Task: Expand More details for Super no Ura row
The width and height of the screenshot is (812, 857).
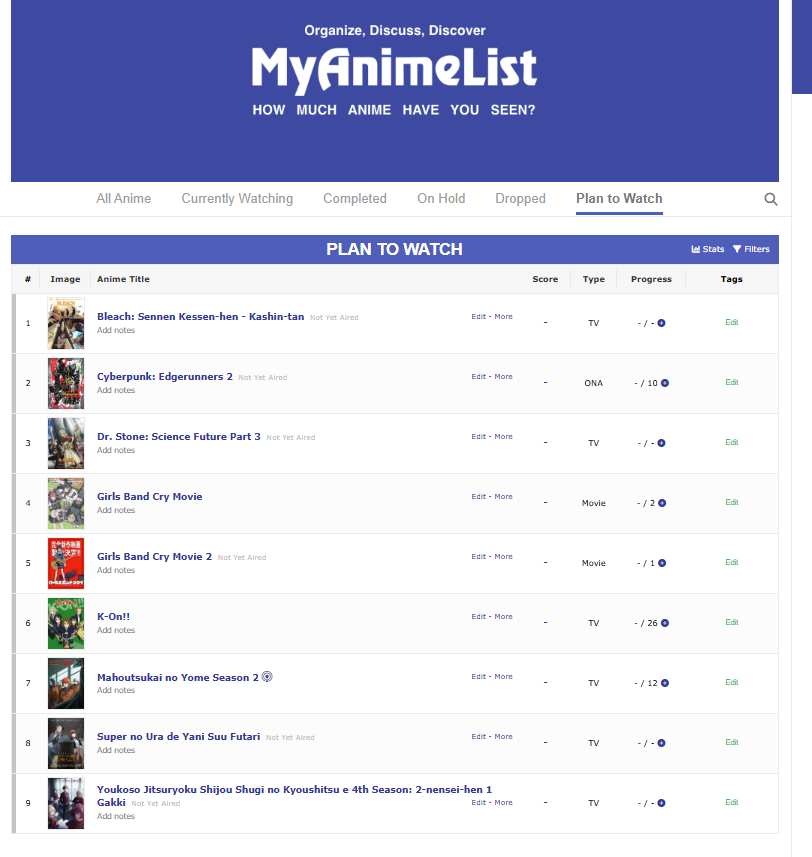Action: click(x=503, y=737)
